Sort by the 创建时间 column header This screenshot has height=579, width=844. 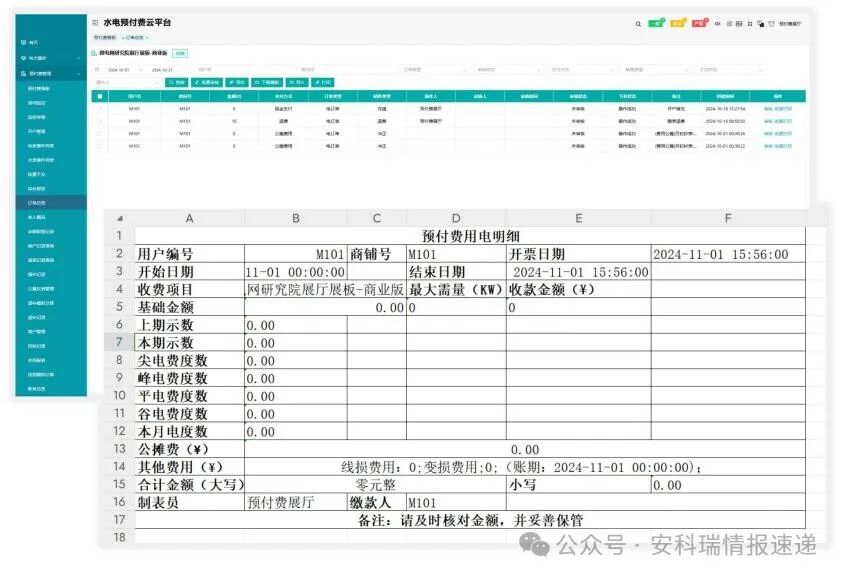tap(725, 96)
